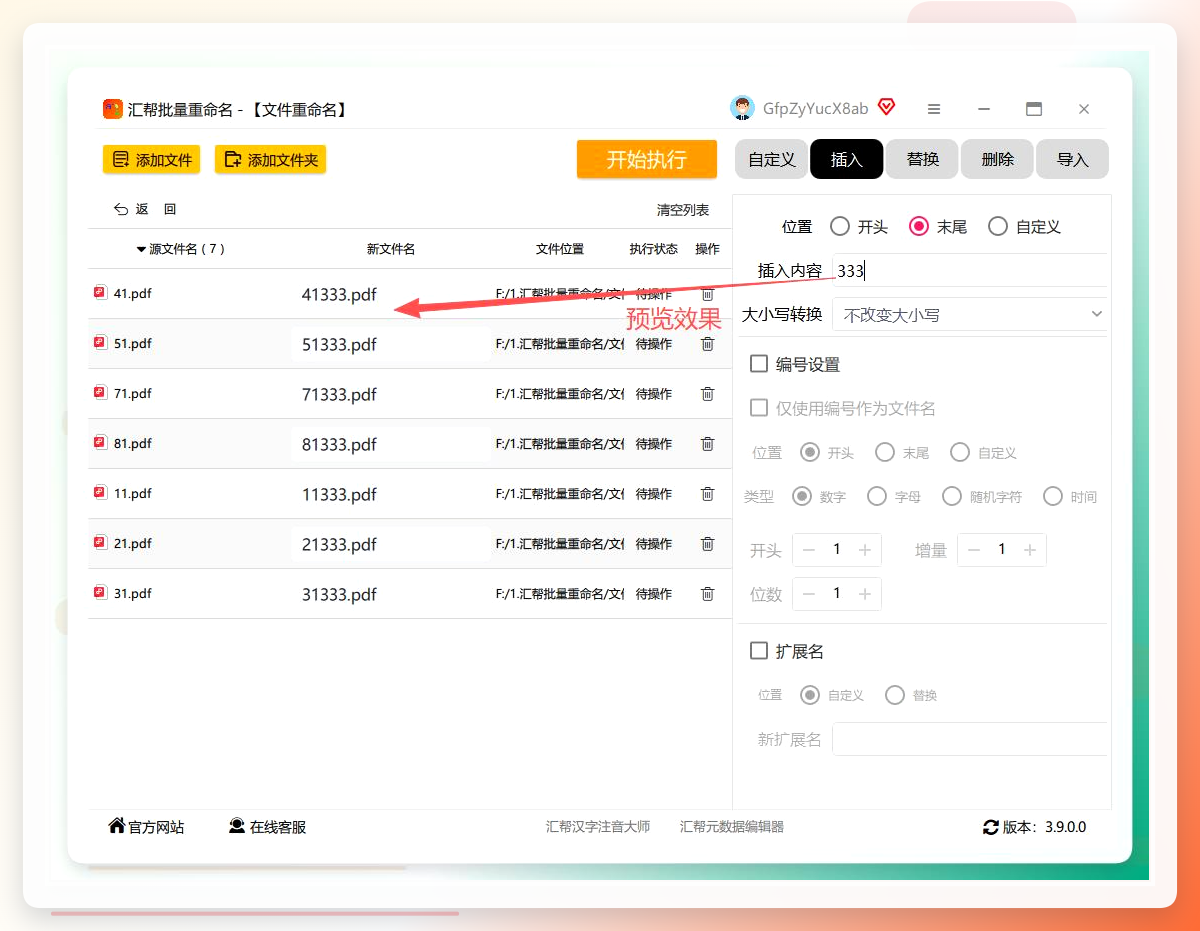Click the 新扩展名 input field
Image resolution: width=1200 pixels, height=931 pixels.
click(x=970, y=739)
